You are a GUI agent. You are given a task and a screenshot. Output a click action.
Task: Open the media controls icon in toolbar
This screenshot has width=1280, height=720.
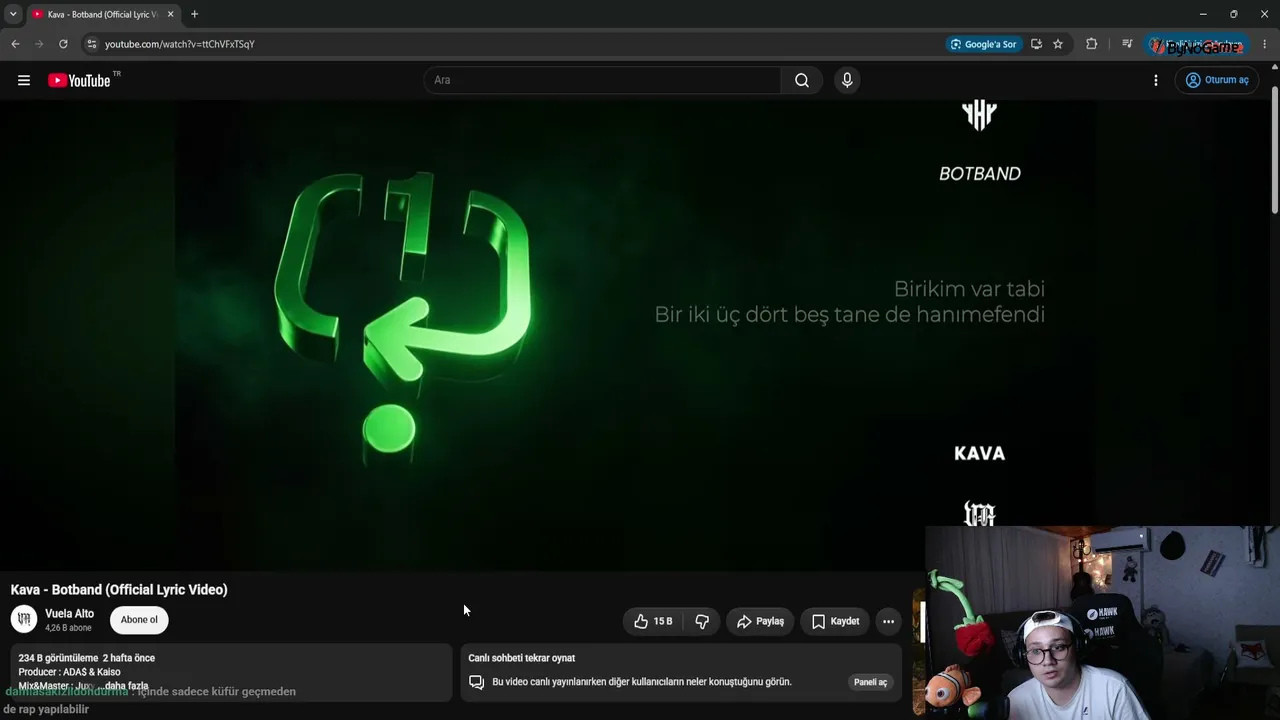tap(1127, 44)
